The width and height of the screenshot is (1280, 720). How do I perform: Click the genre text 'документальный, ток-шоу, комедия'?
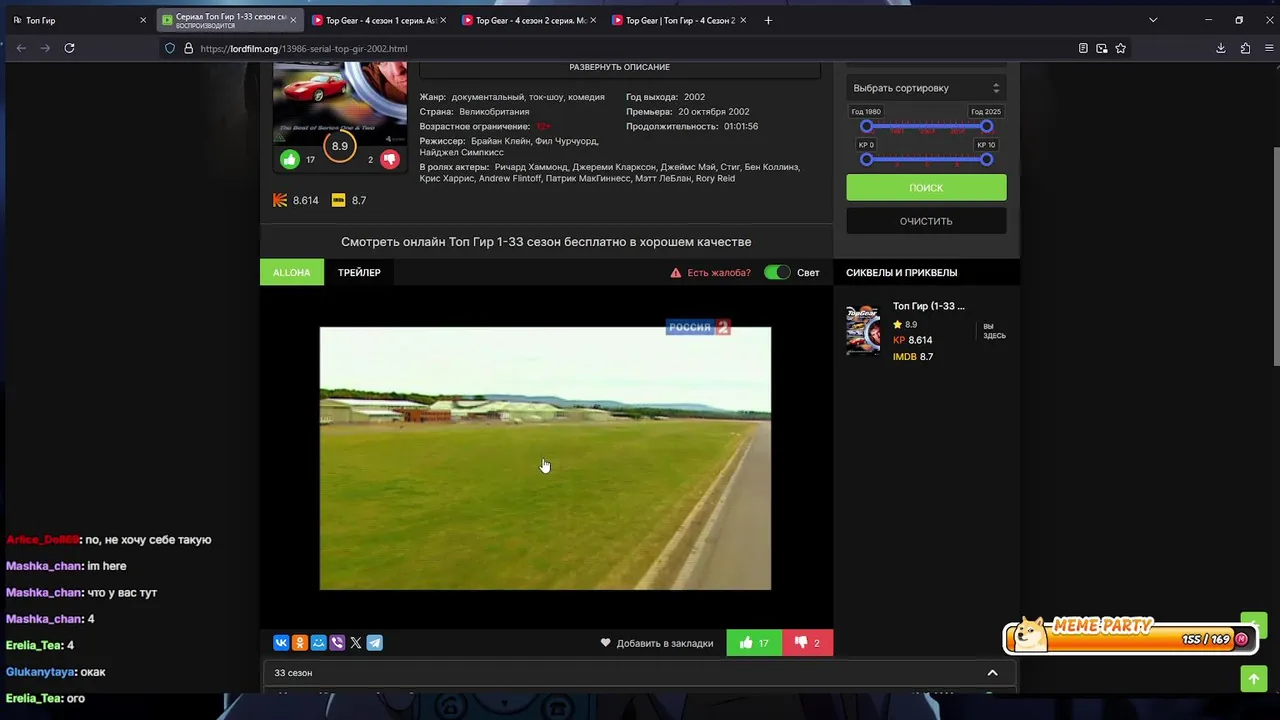click(x=528, y=97)
